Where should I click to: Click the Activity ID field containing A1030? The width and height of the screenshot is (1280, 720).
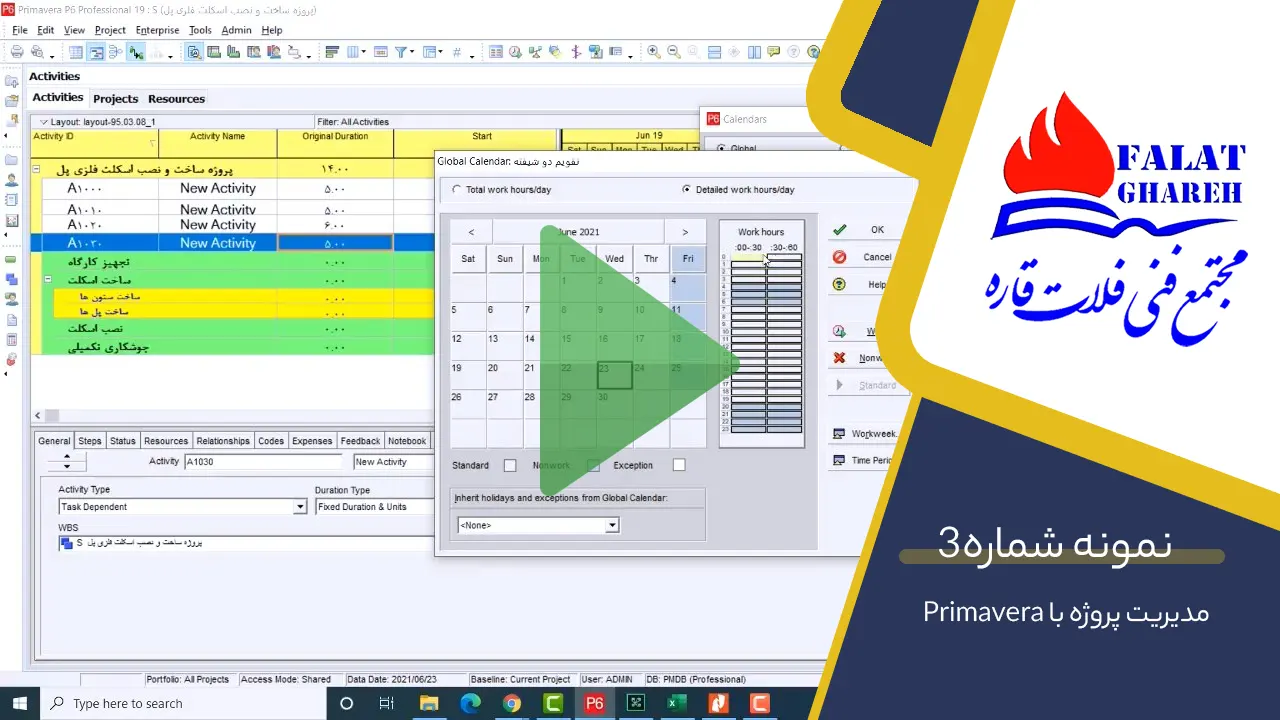click(x=263, y=462)
